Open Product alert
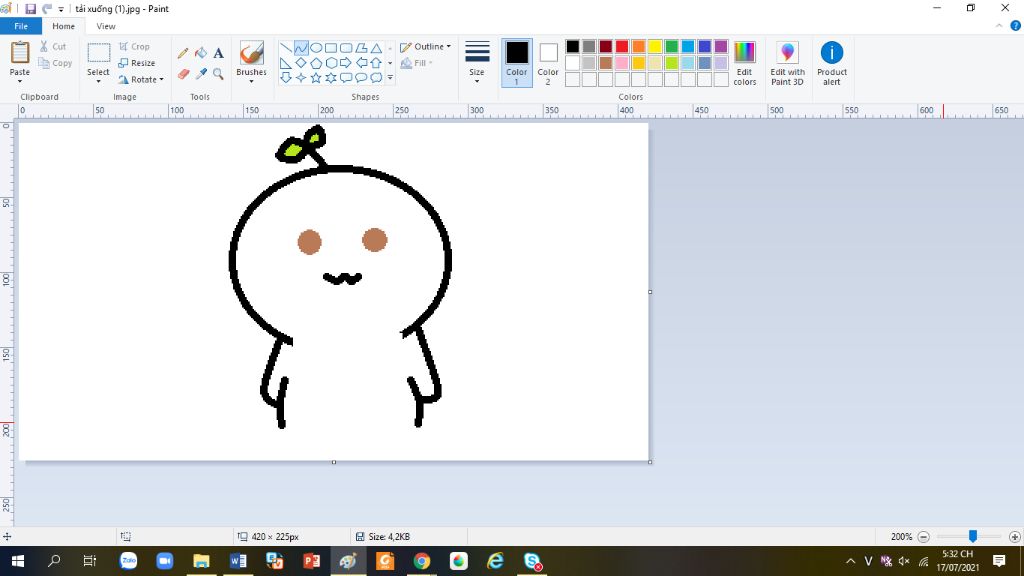 [832, 63]
